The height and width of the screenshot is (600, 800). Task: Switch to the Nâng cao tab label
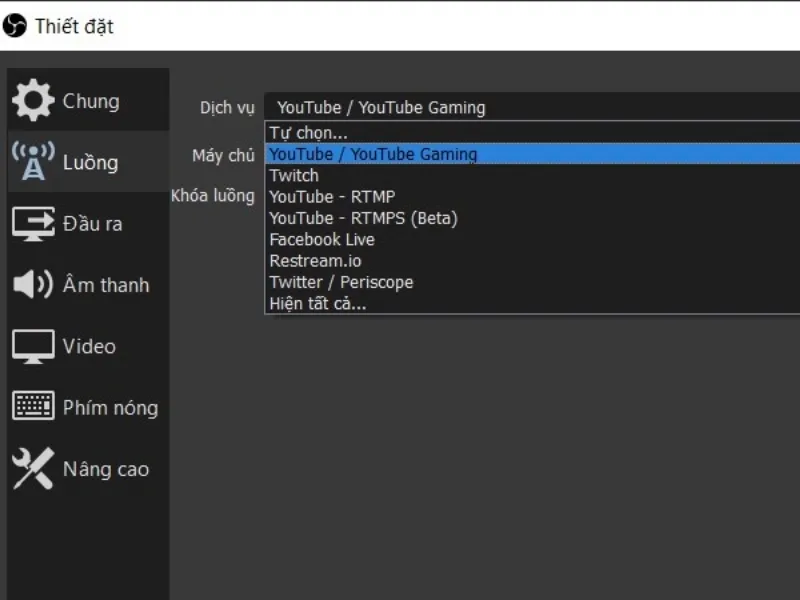[x=105, y=468]
